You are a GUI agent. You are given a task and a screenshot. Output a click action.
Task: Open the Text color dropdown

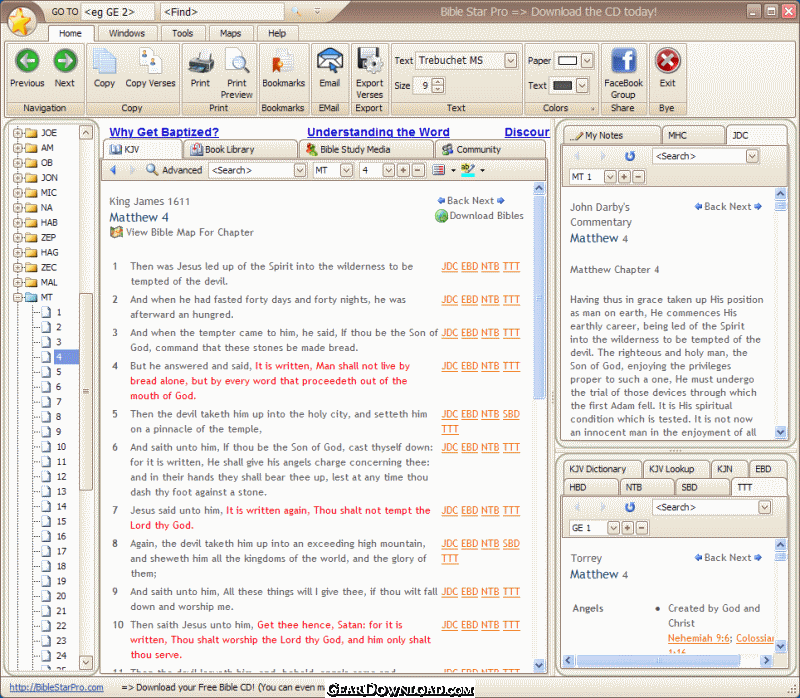tap(582, 85)
